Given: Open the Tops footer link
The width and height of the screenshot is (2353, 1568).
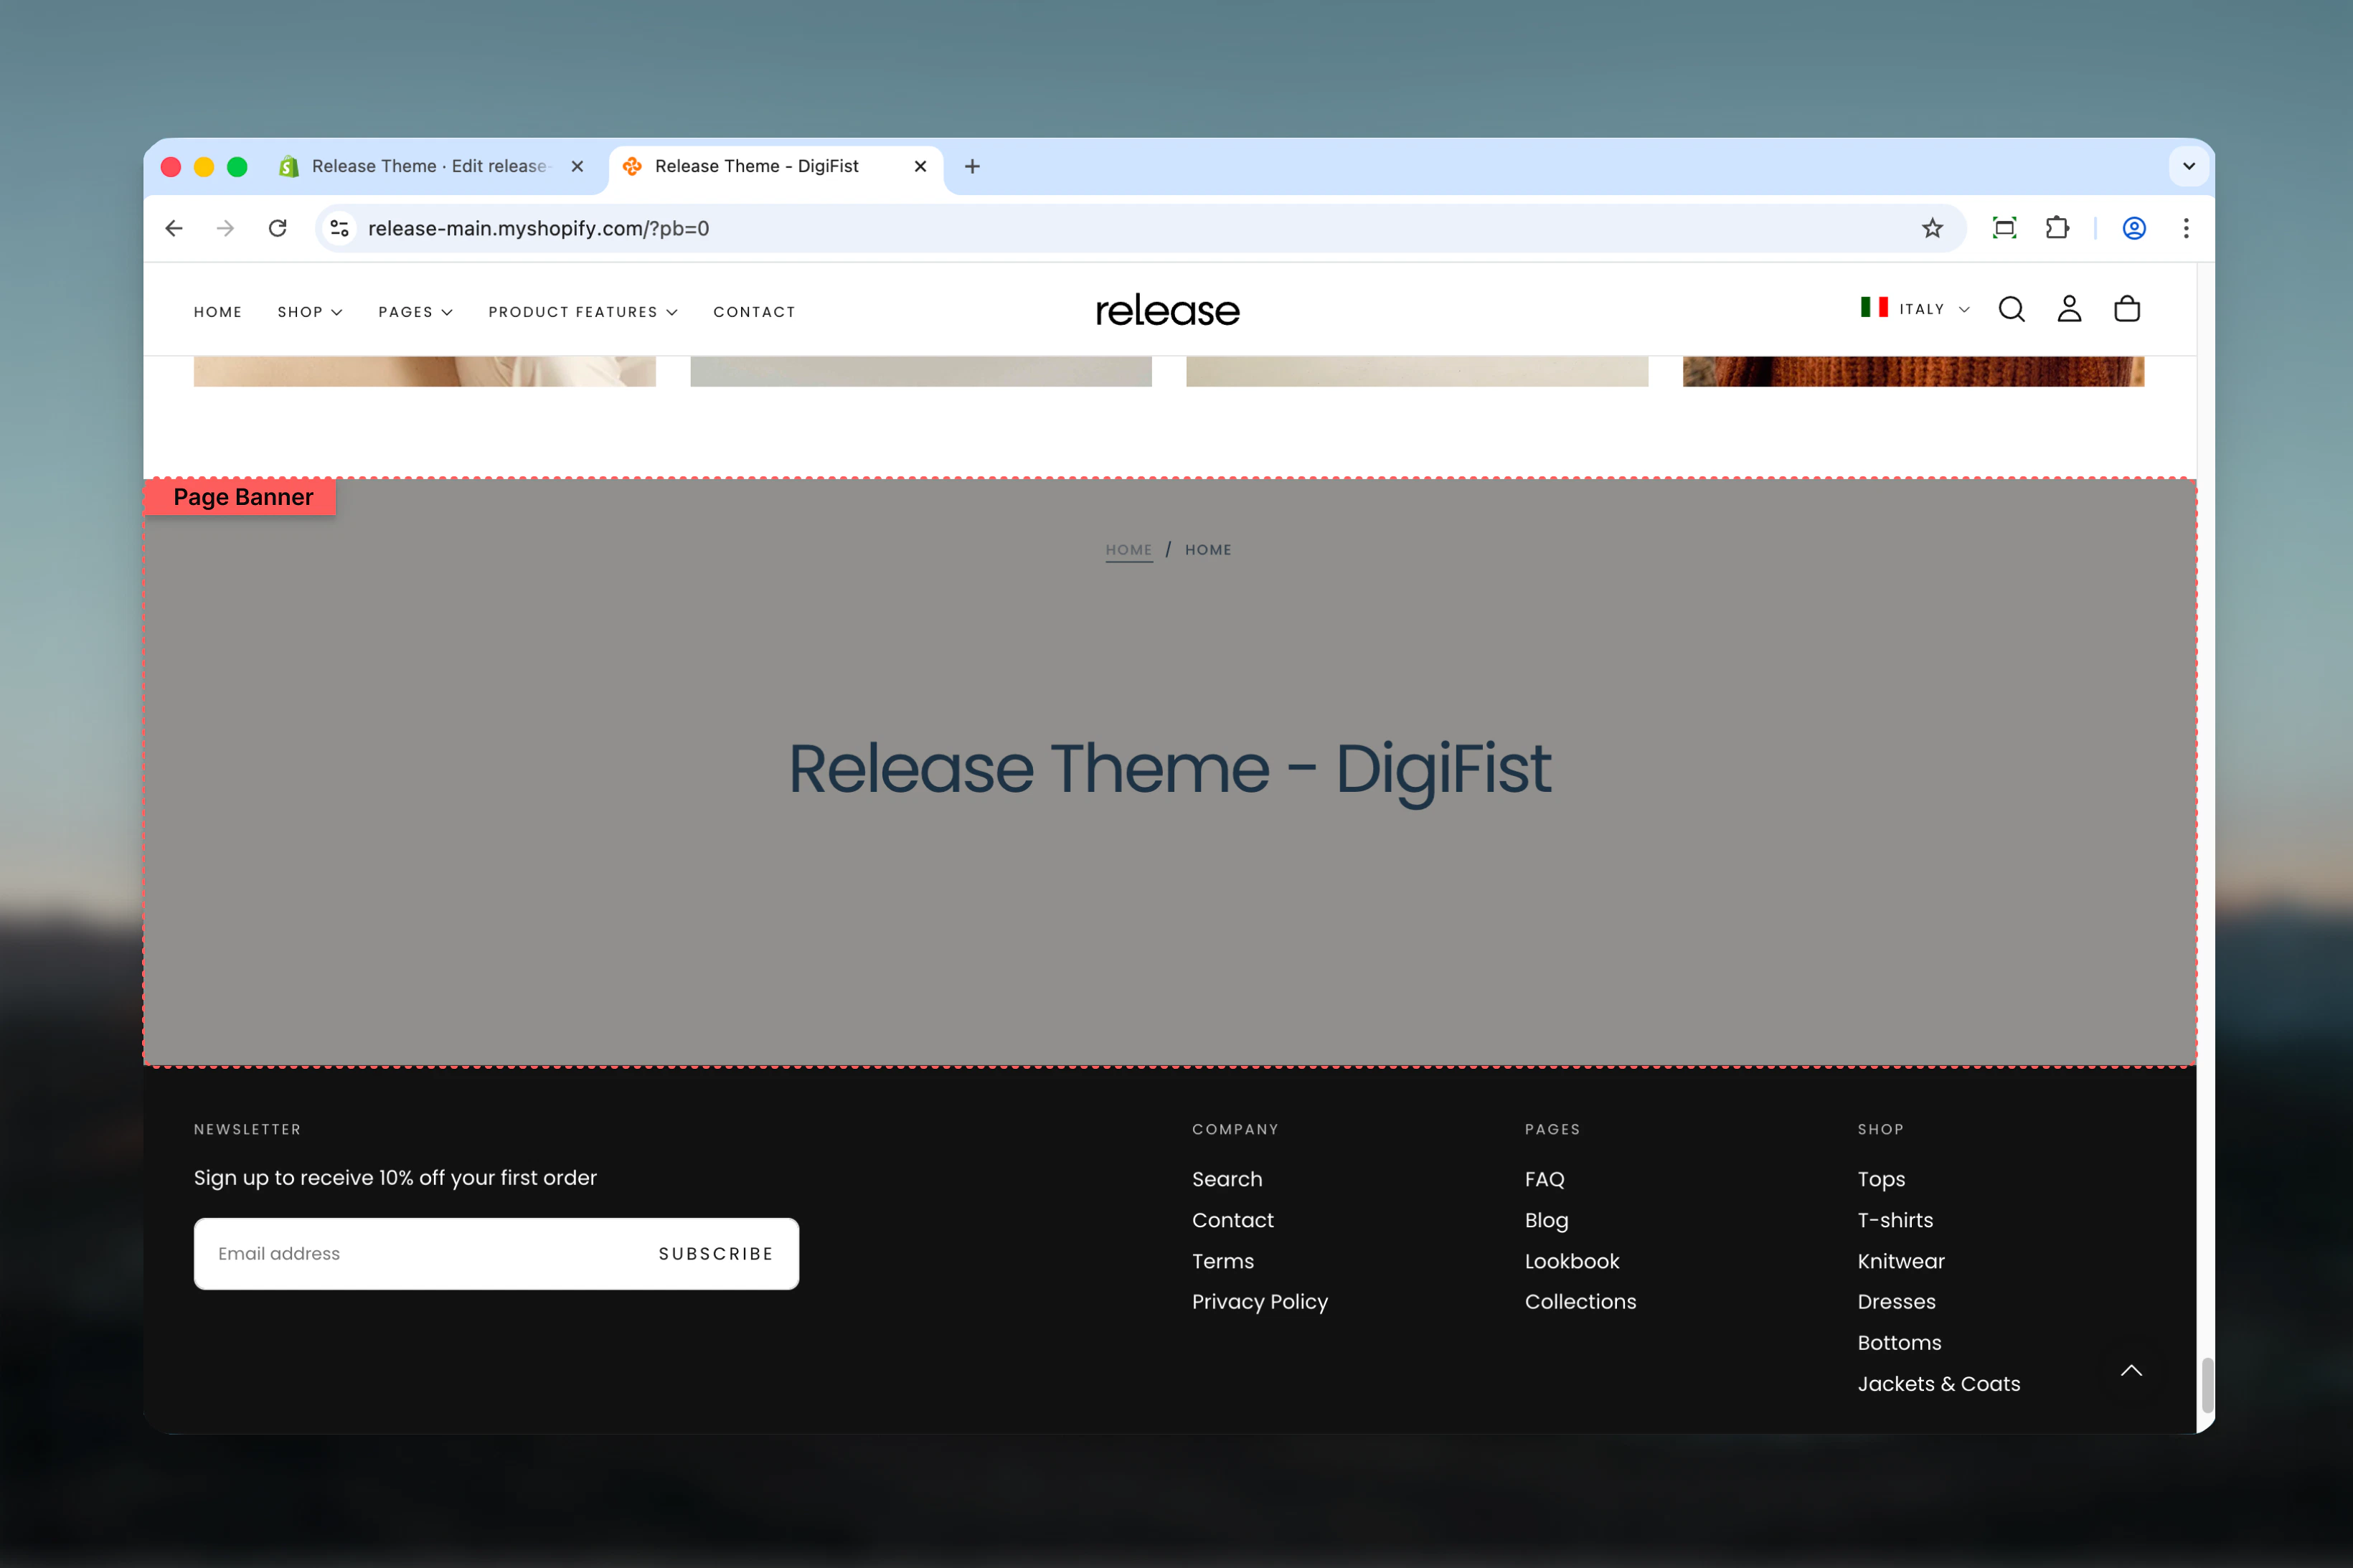Looking at the screenshot, I should (x=1881, y=1180).
